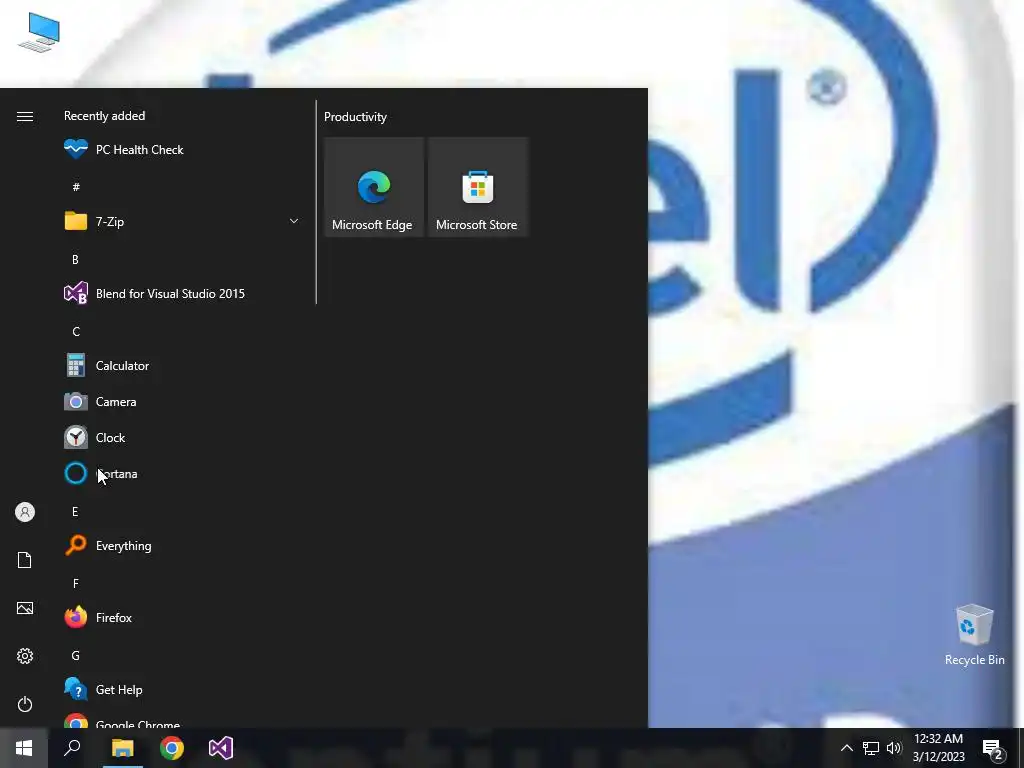Open notification Action Center icon
Screen dimensions: 1024x768
993,749
